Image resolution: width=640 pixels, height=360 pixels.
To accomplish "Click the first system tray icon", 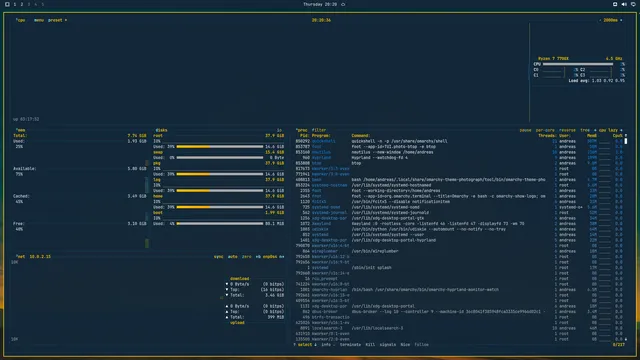I will click(615, 4).
